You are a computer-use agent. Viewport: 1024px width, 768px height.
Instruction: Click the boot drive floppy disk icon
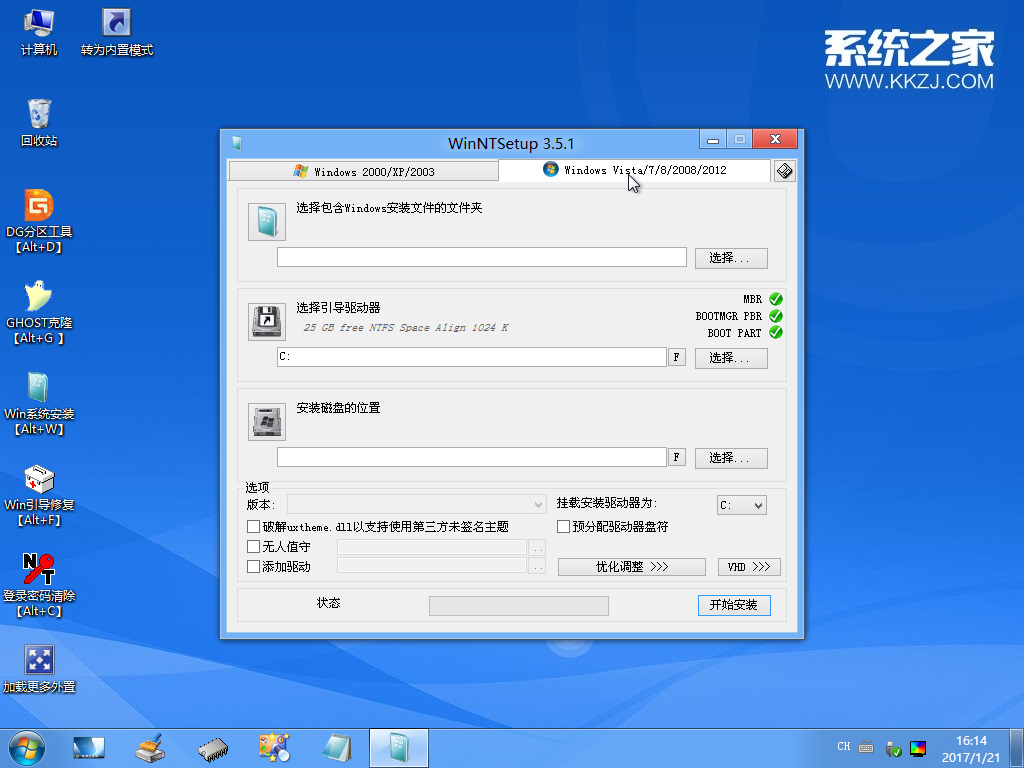tap(266, 321)
